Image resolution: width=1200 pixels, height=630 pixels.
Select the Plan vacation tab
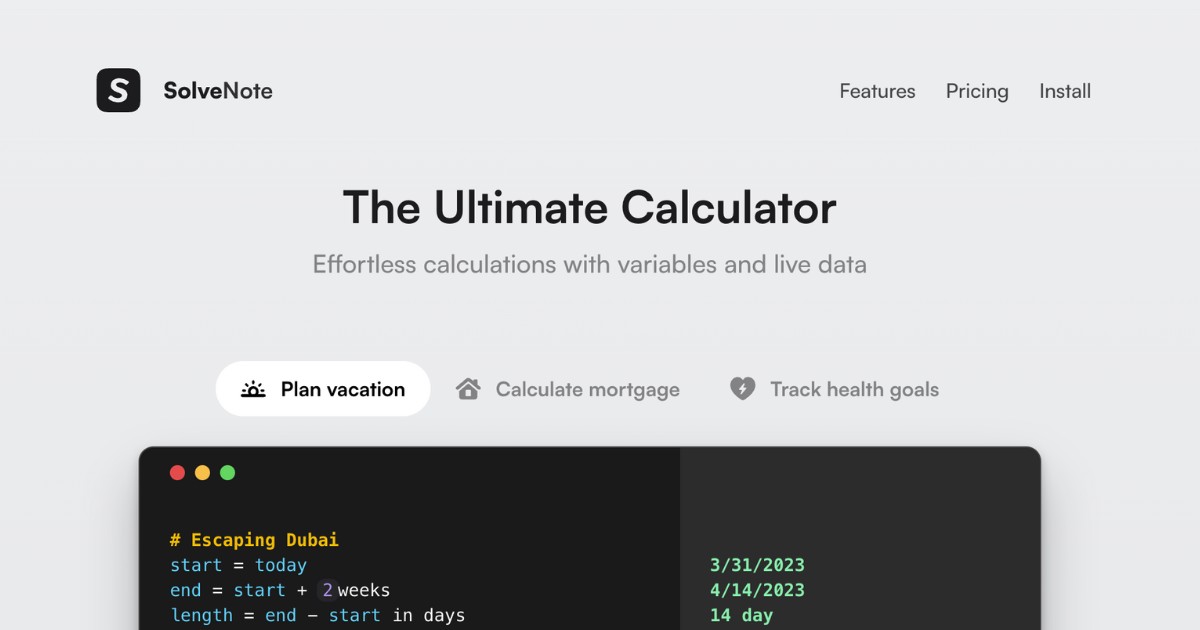click(x=322, y=388)
